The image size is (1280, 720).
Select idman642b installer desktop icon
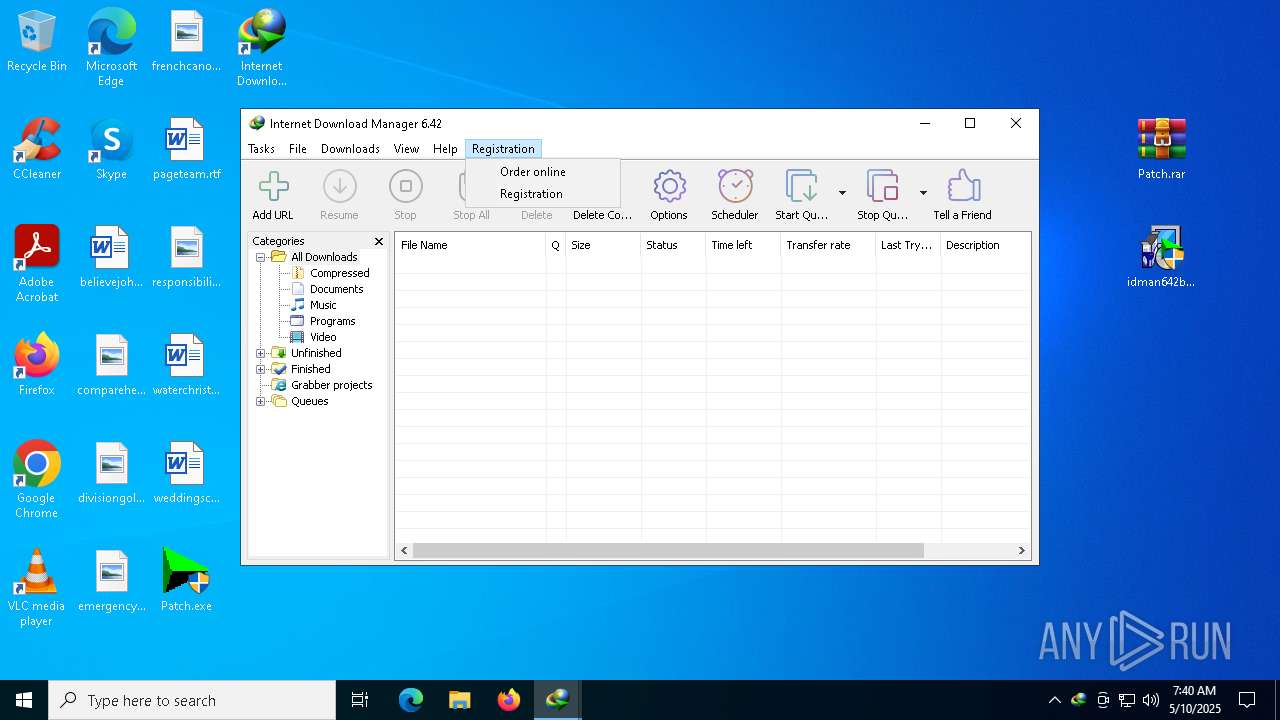coord(1161,257)
